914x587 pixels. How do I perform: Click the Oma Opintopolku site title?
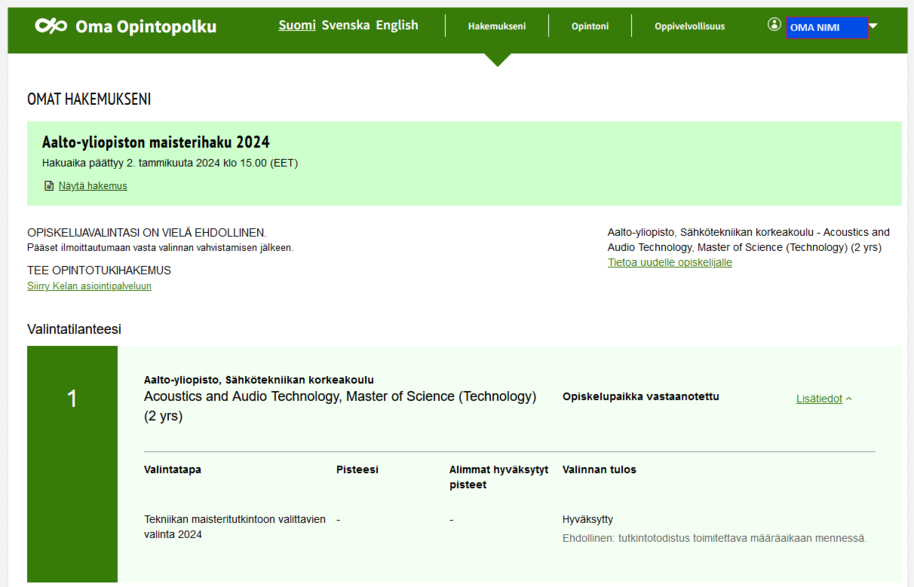click(146, 26)
